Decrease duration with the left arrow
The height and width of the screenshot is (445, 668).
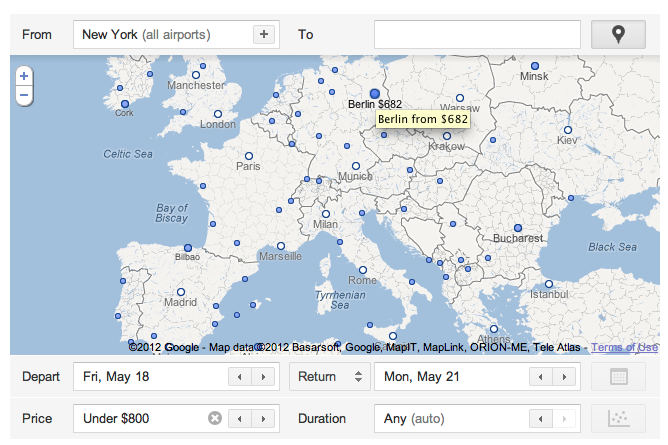coord(541,419)
